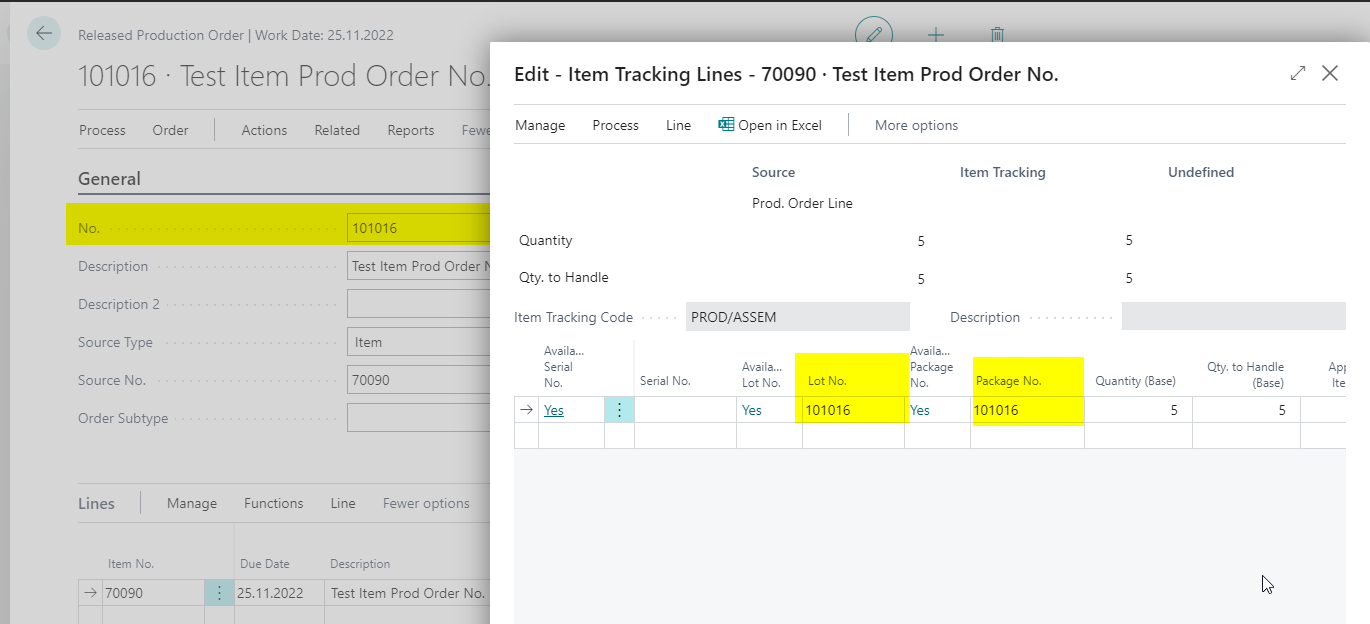Open the Line menu in the dialog

tap(678, 125)
